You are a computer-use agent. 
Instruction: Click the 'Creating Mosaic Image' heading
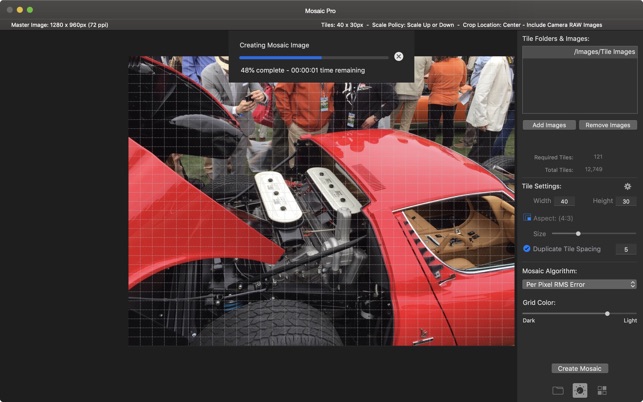point(274,45)
